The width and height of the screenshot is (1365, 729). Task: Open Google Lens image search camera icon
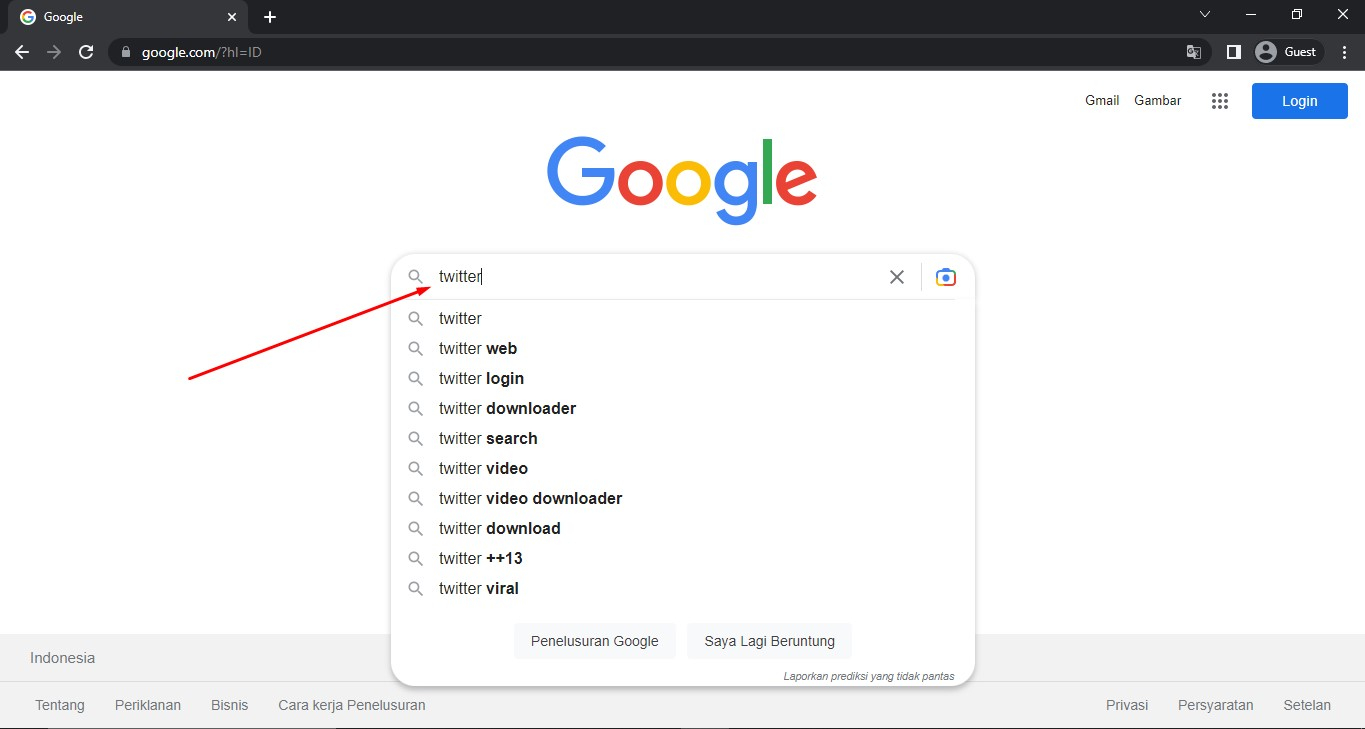pyautogui.click(x=946, y=277)
